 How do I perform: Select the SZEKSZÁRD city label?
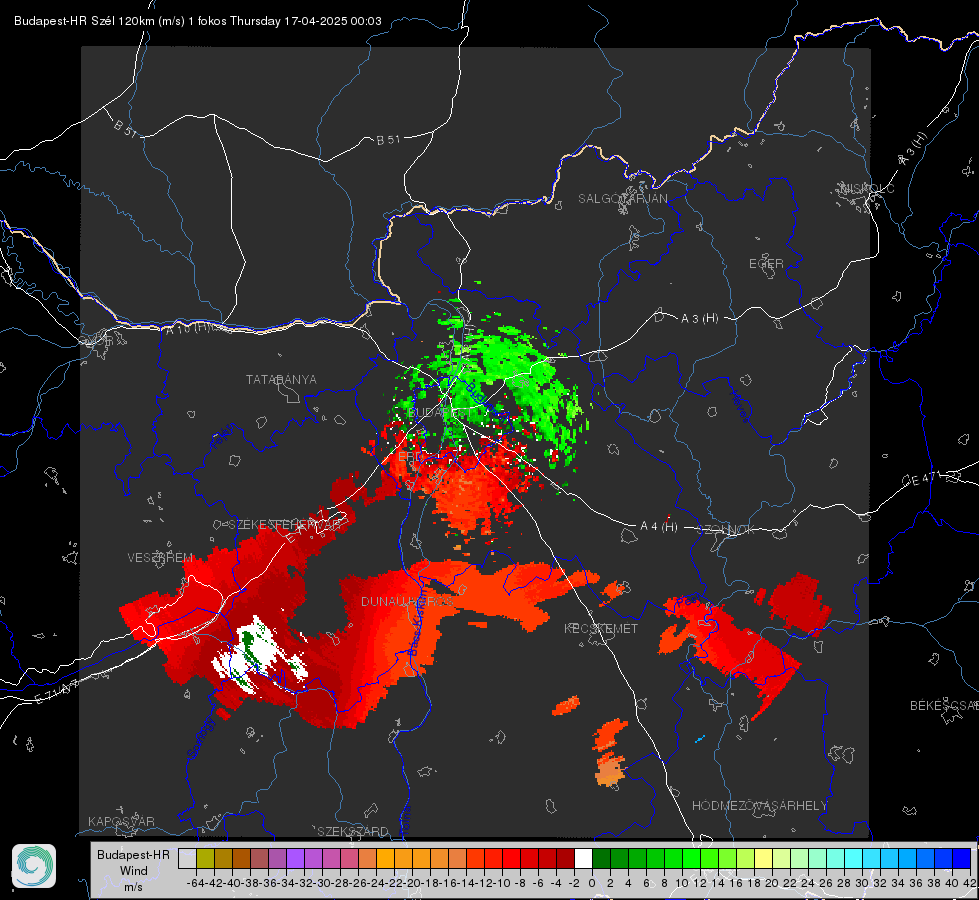(x=353, y=831)
